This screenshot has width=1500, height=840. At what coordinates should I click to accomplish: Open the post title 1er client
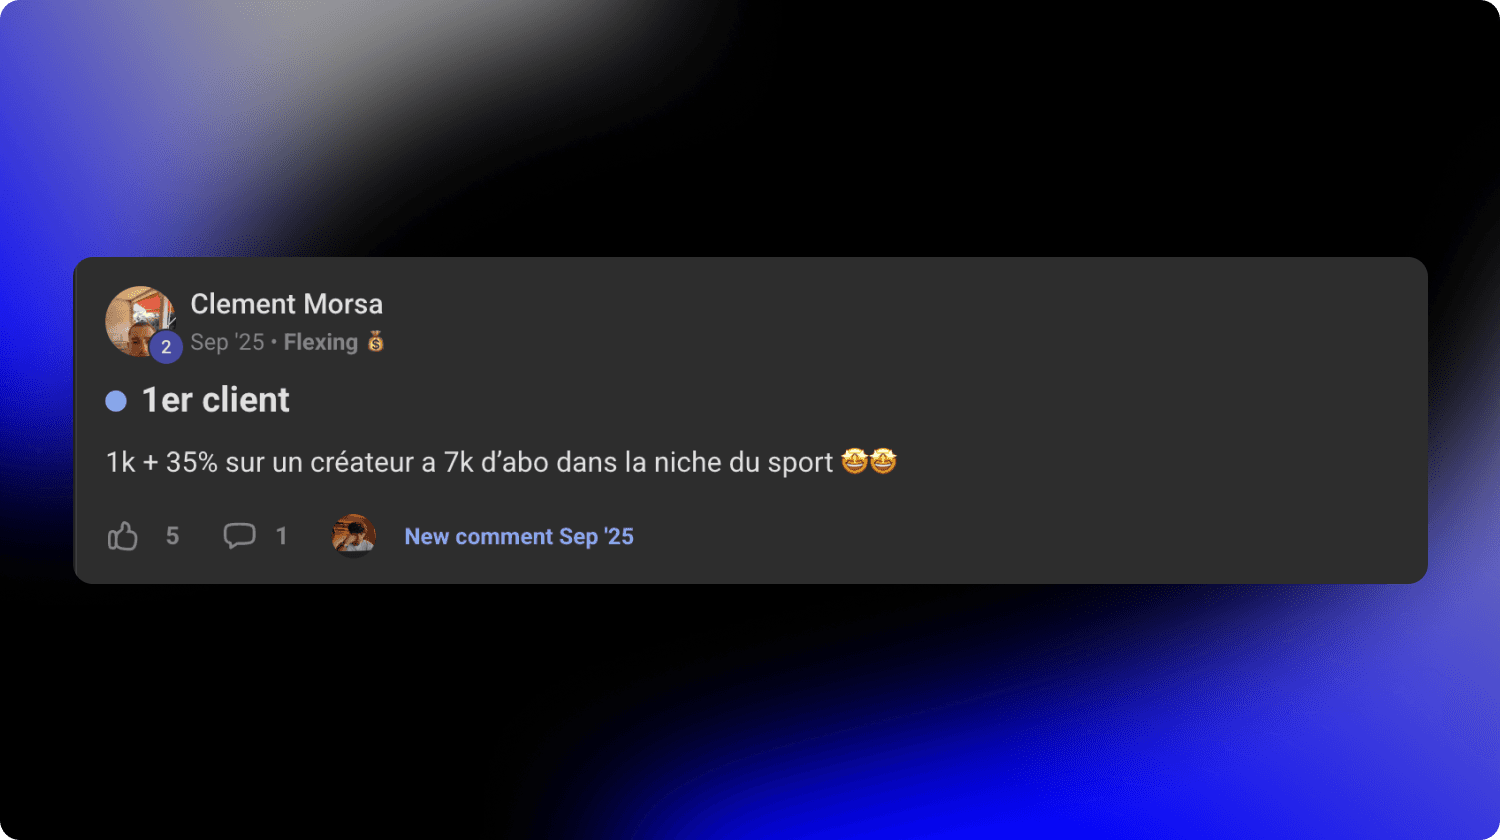216,400
